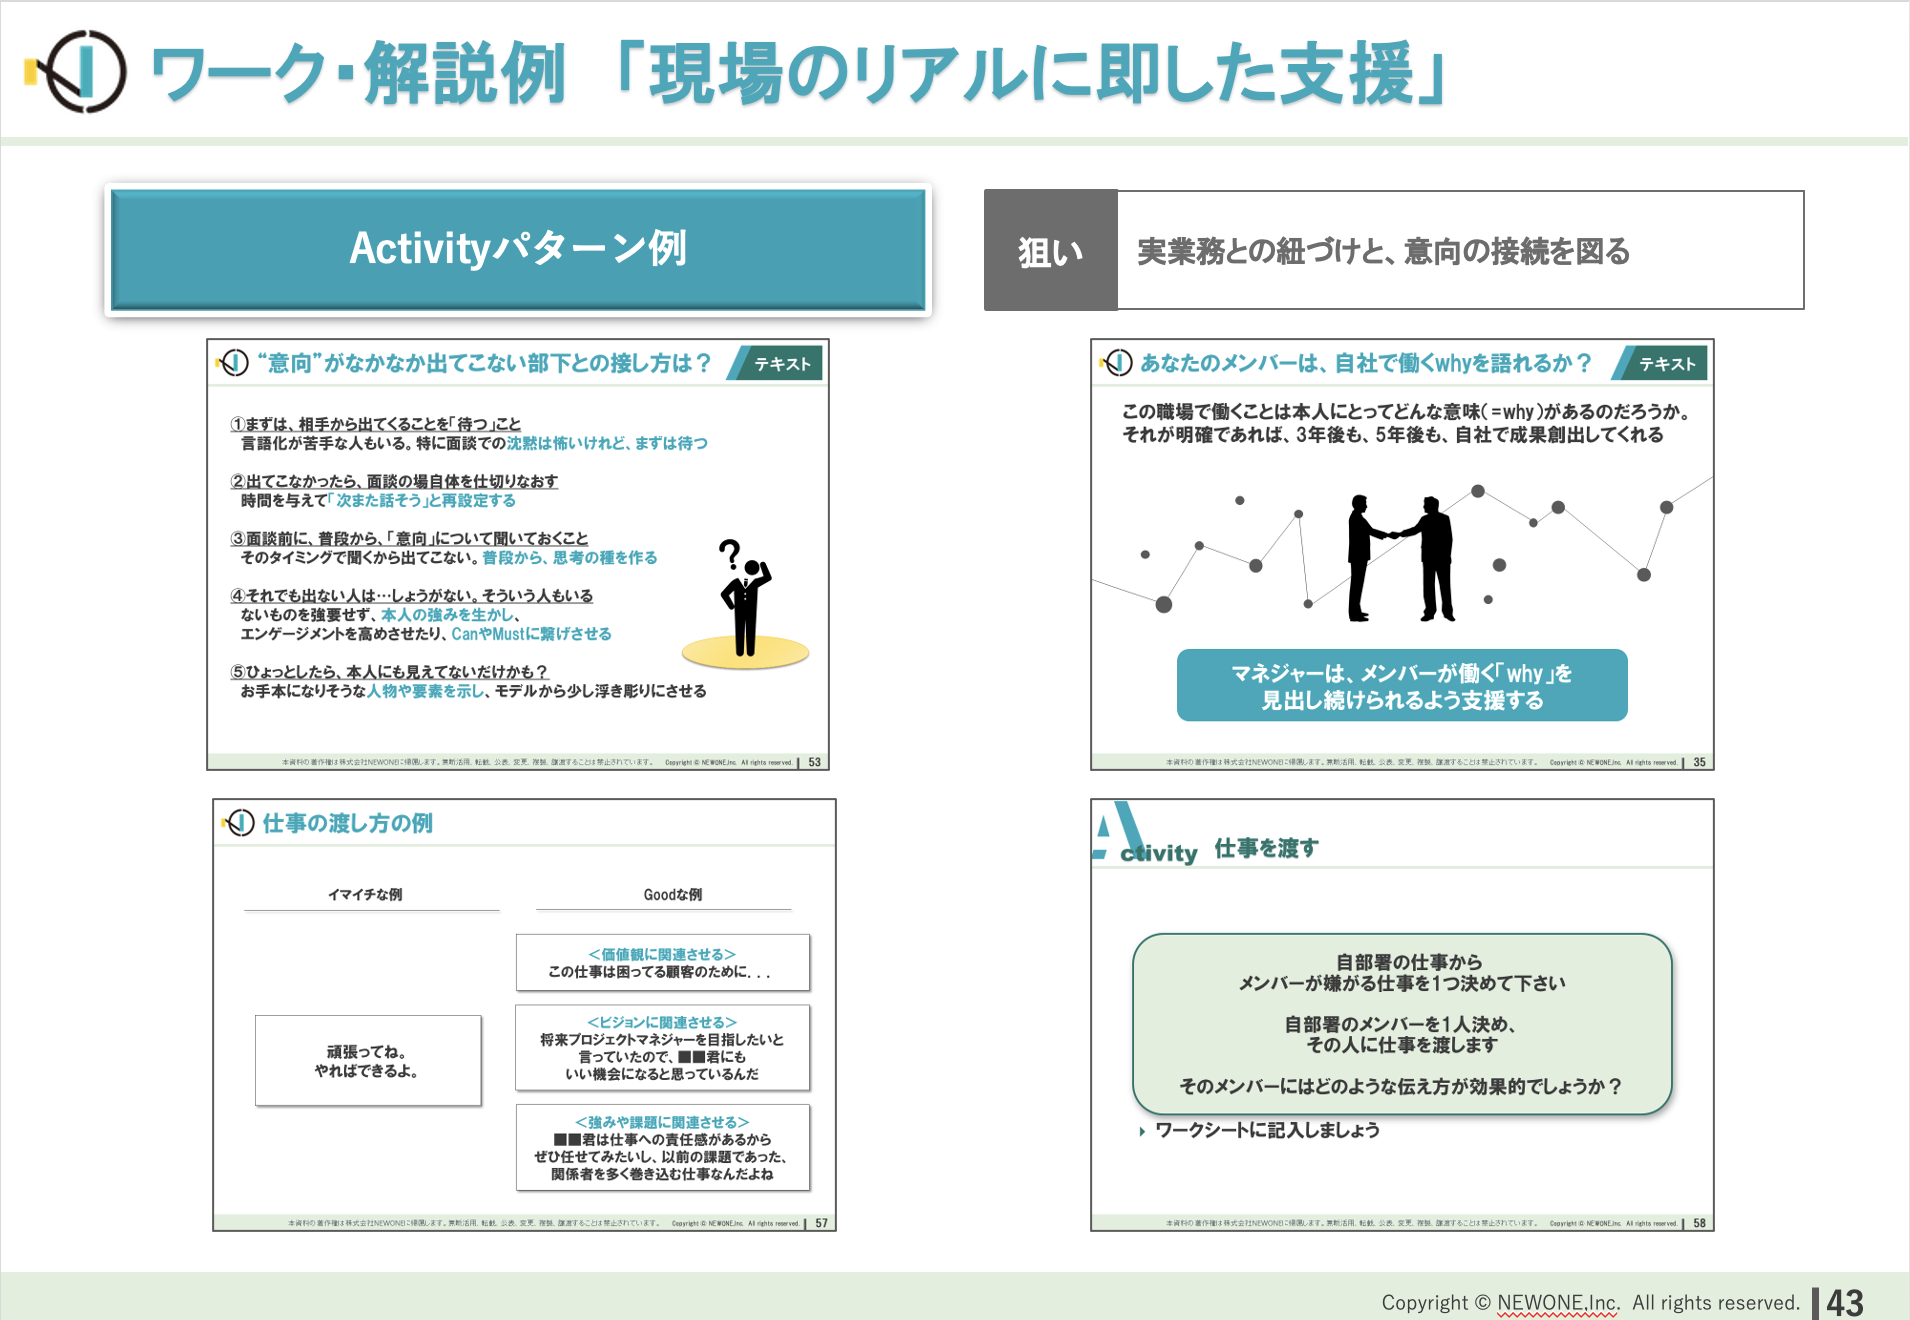This screenshot has width=1910, height=1320.
Task: Click the line ③面談前に、普段から、「意向」について聞いておくこと
Action: coord(409,538)
